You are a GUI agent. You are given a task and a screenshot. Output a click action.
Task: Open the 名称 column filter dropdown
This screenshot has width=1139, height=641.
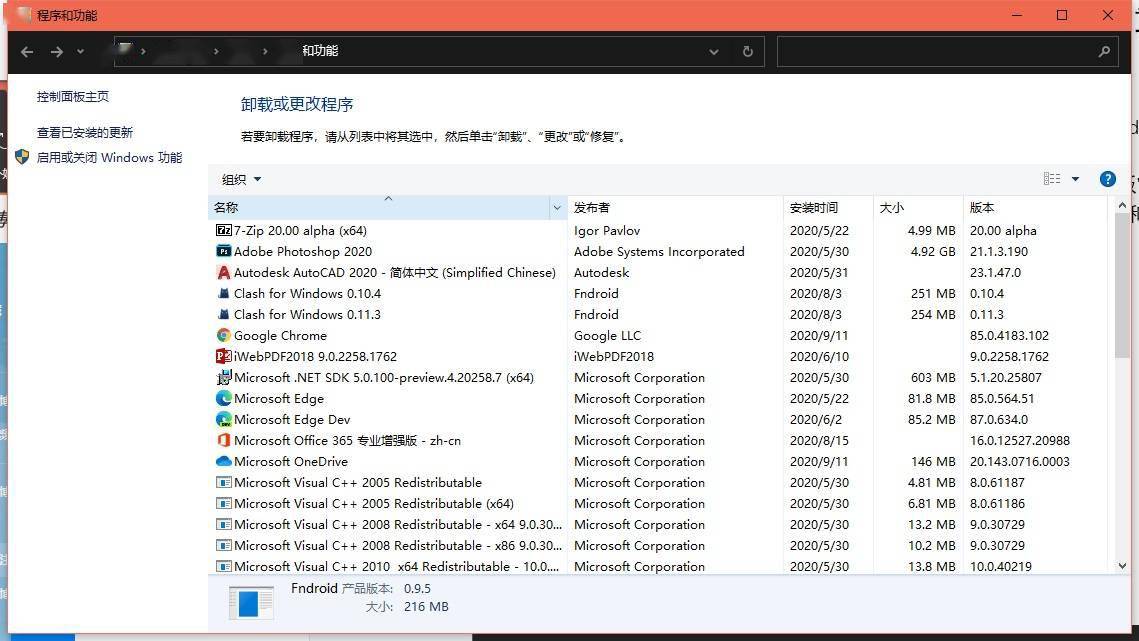pos(557,208)
